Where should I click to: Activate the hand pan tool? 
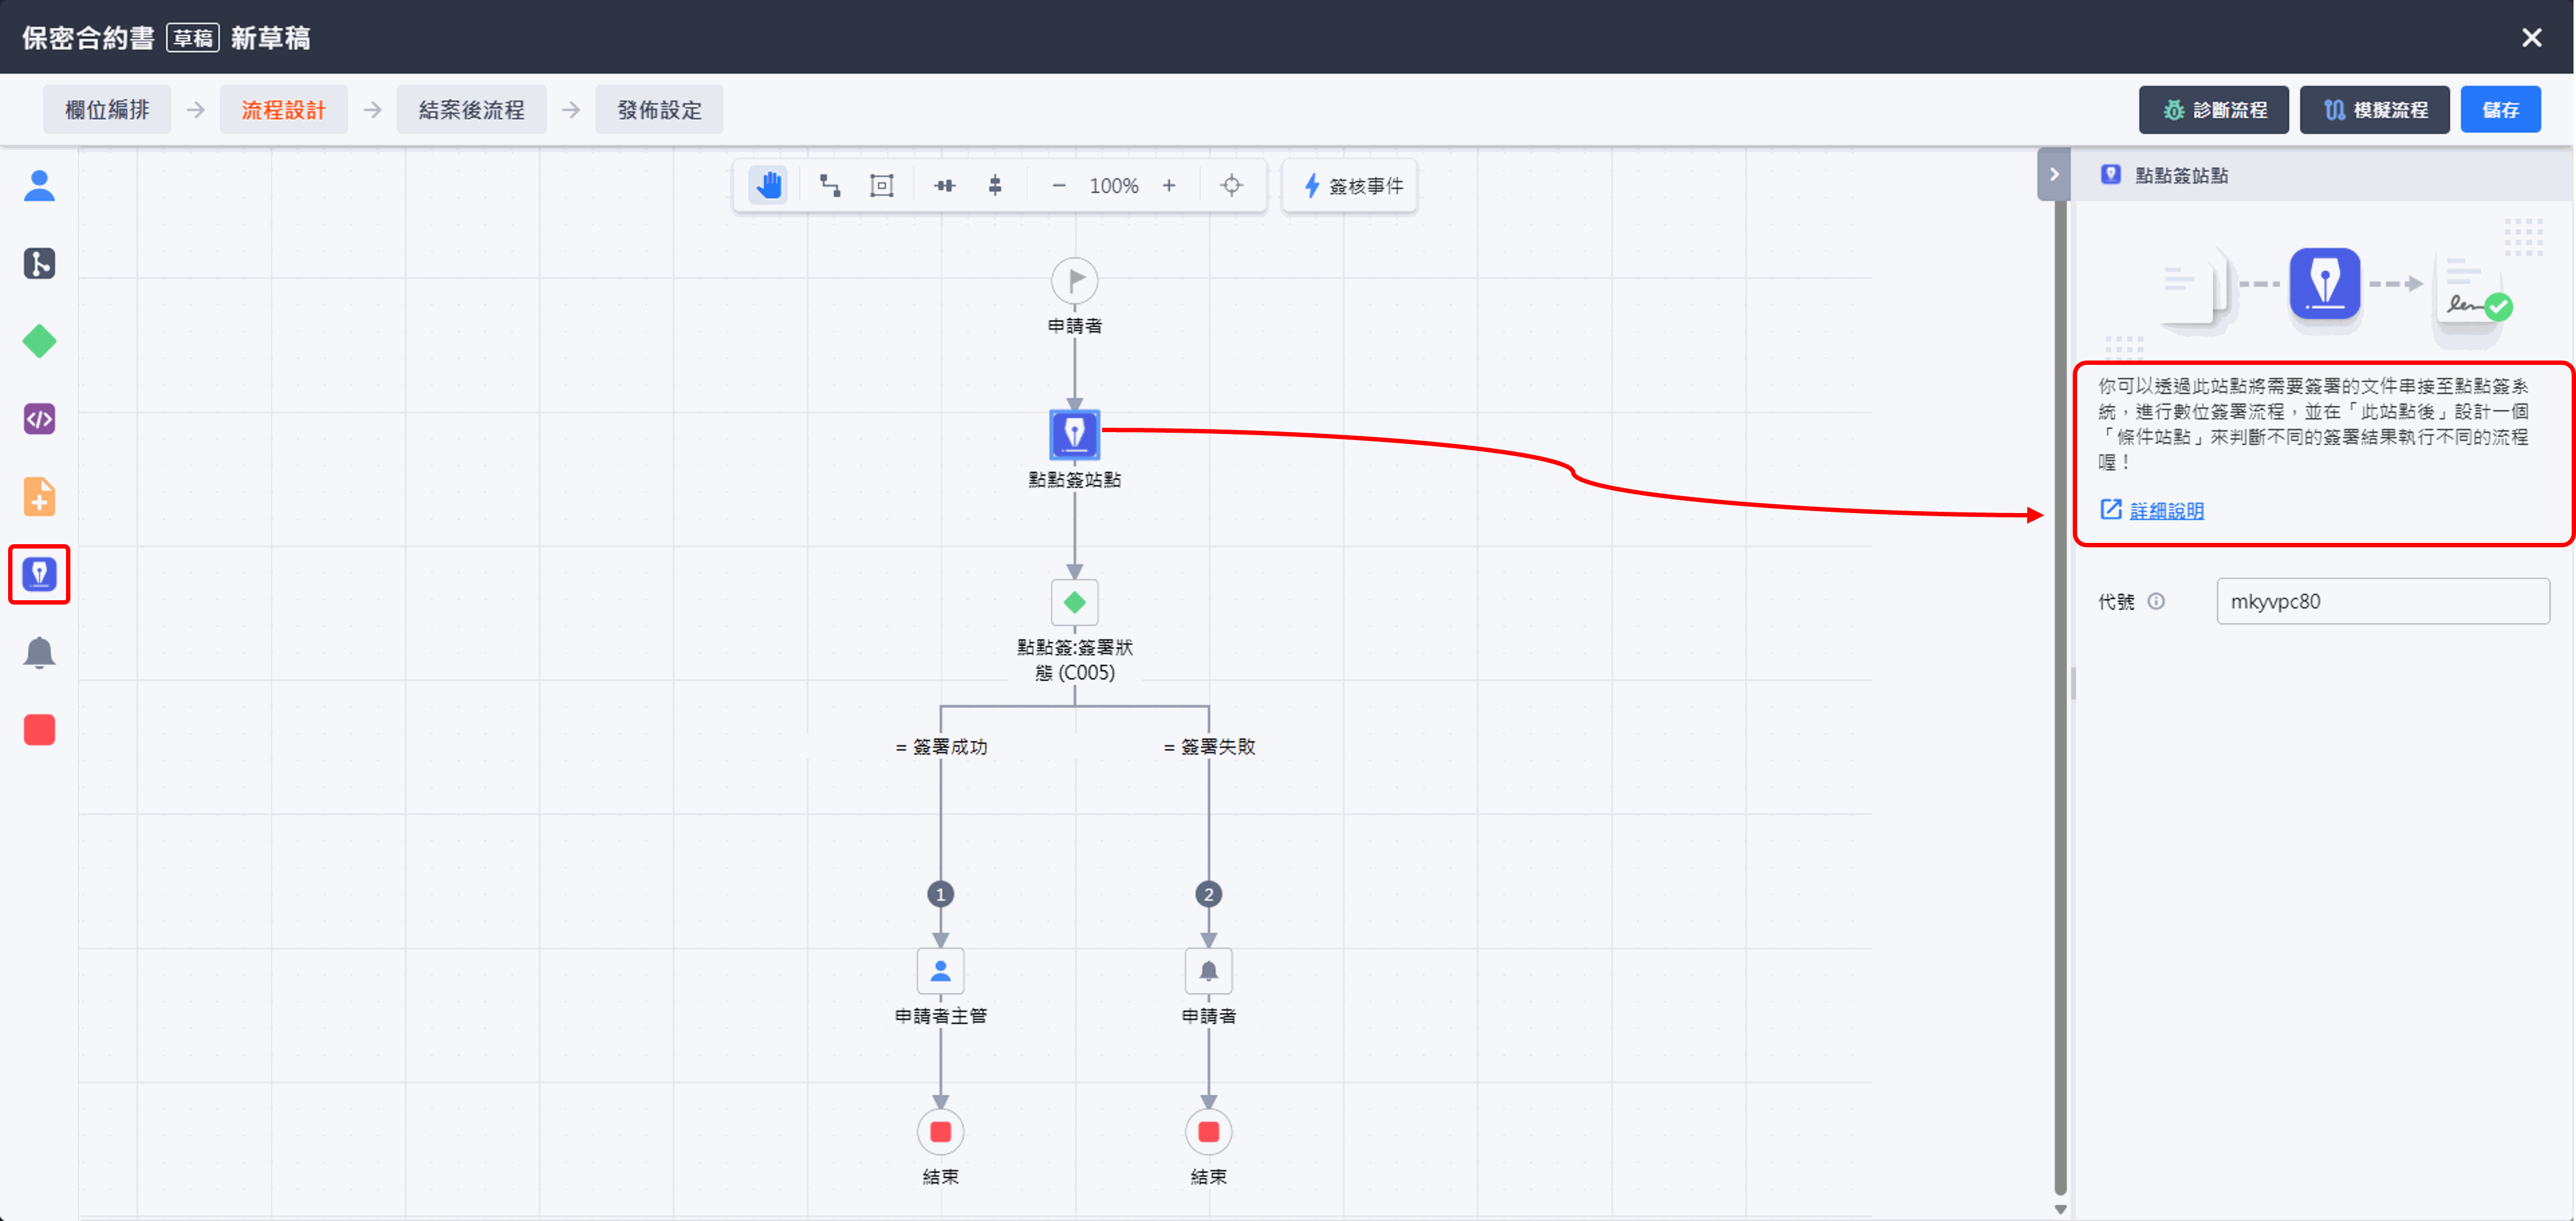(768, 185)
